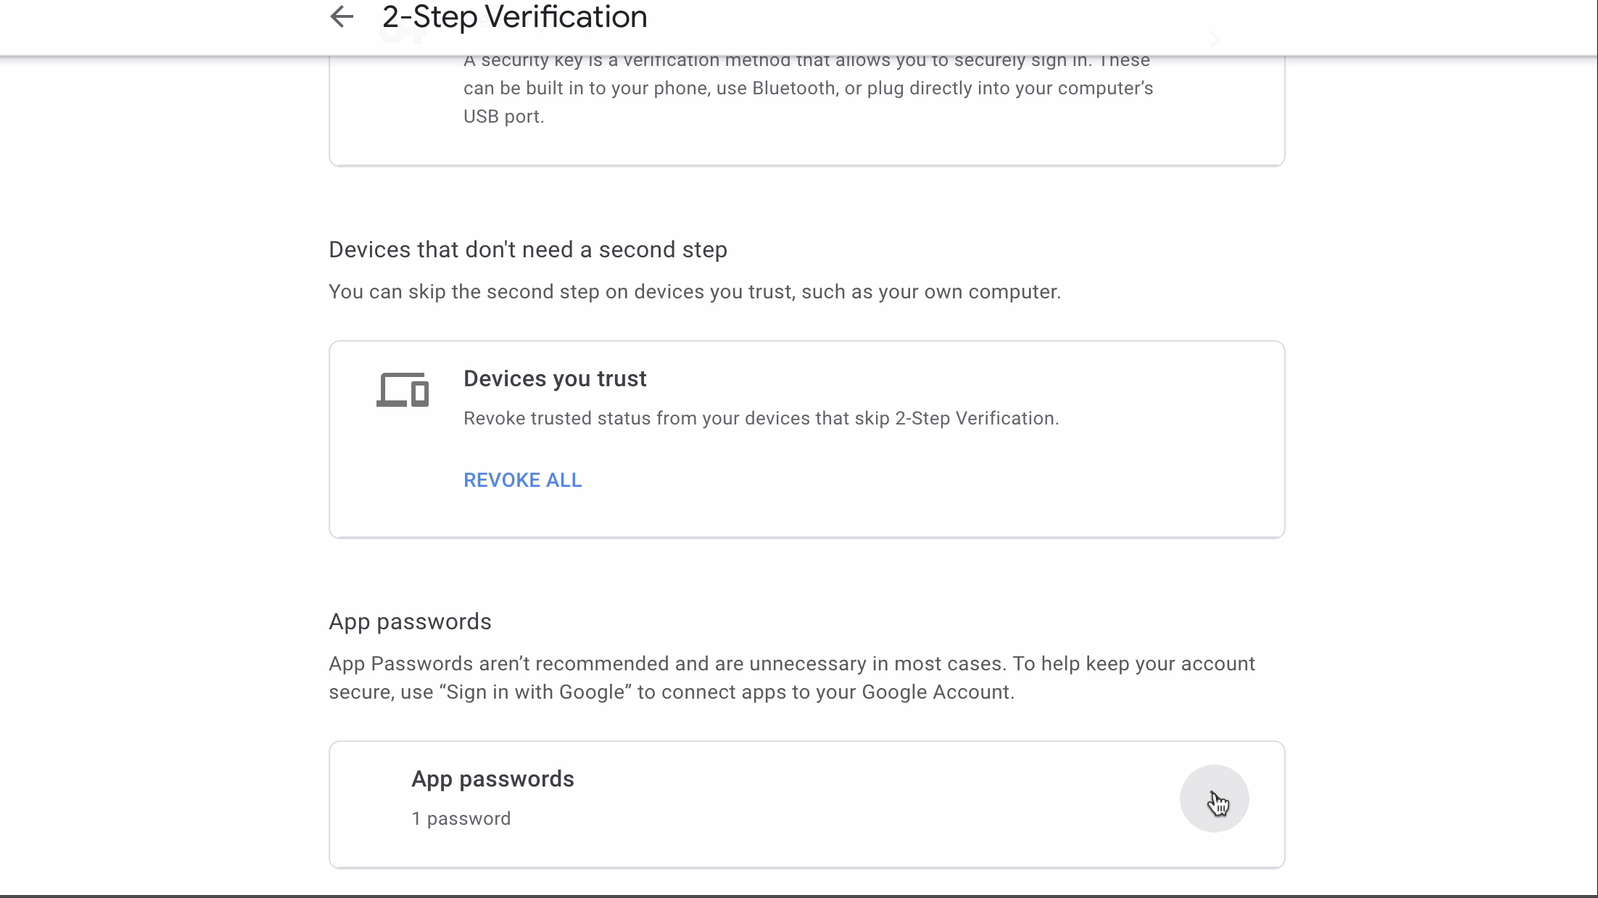This screenshot has height=898, width=1598.
Task: Click the REVOKE ALL link
Action: click(x=522, y=480)
